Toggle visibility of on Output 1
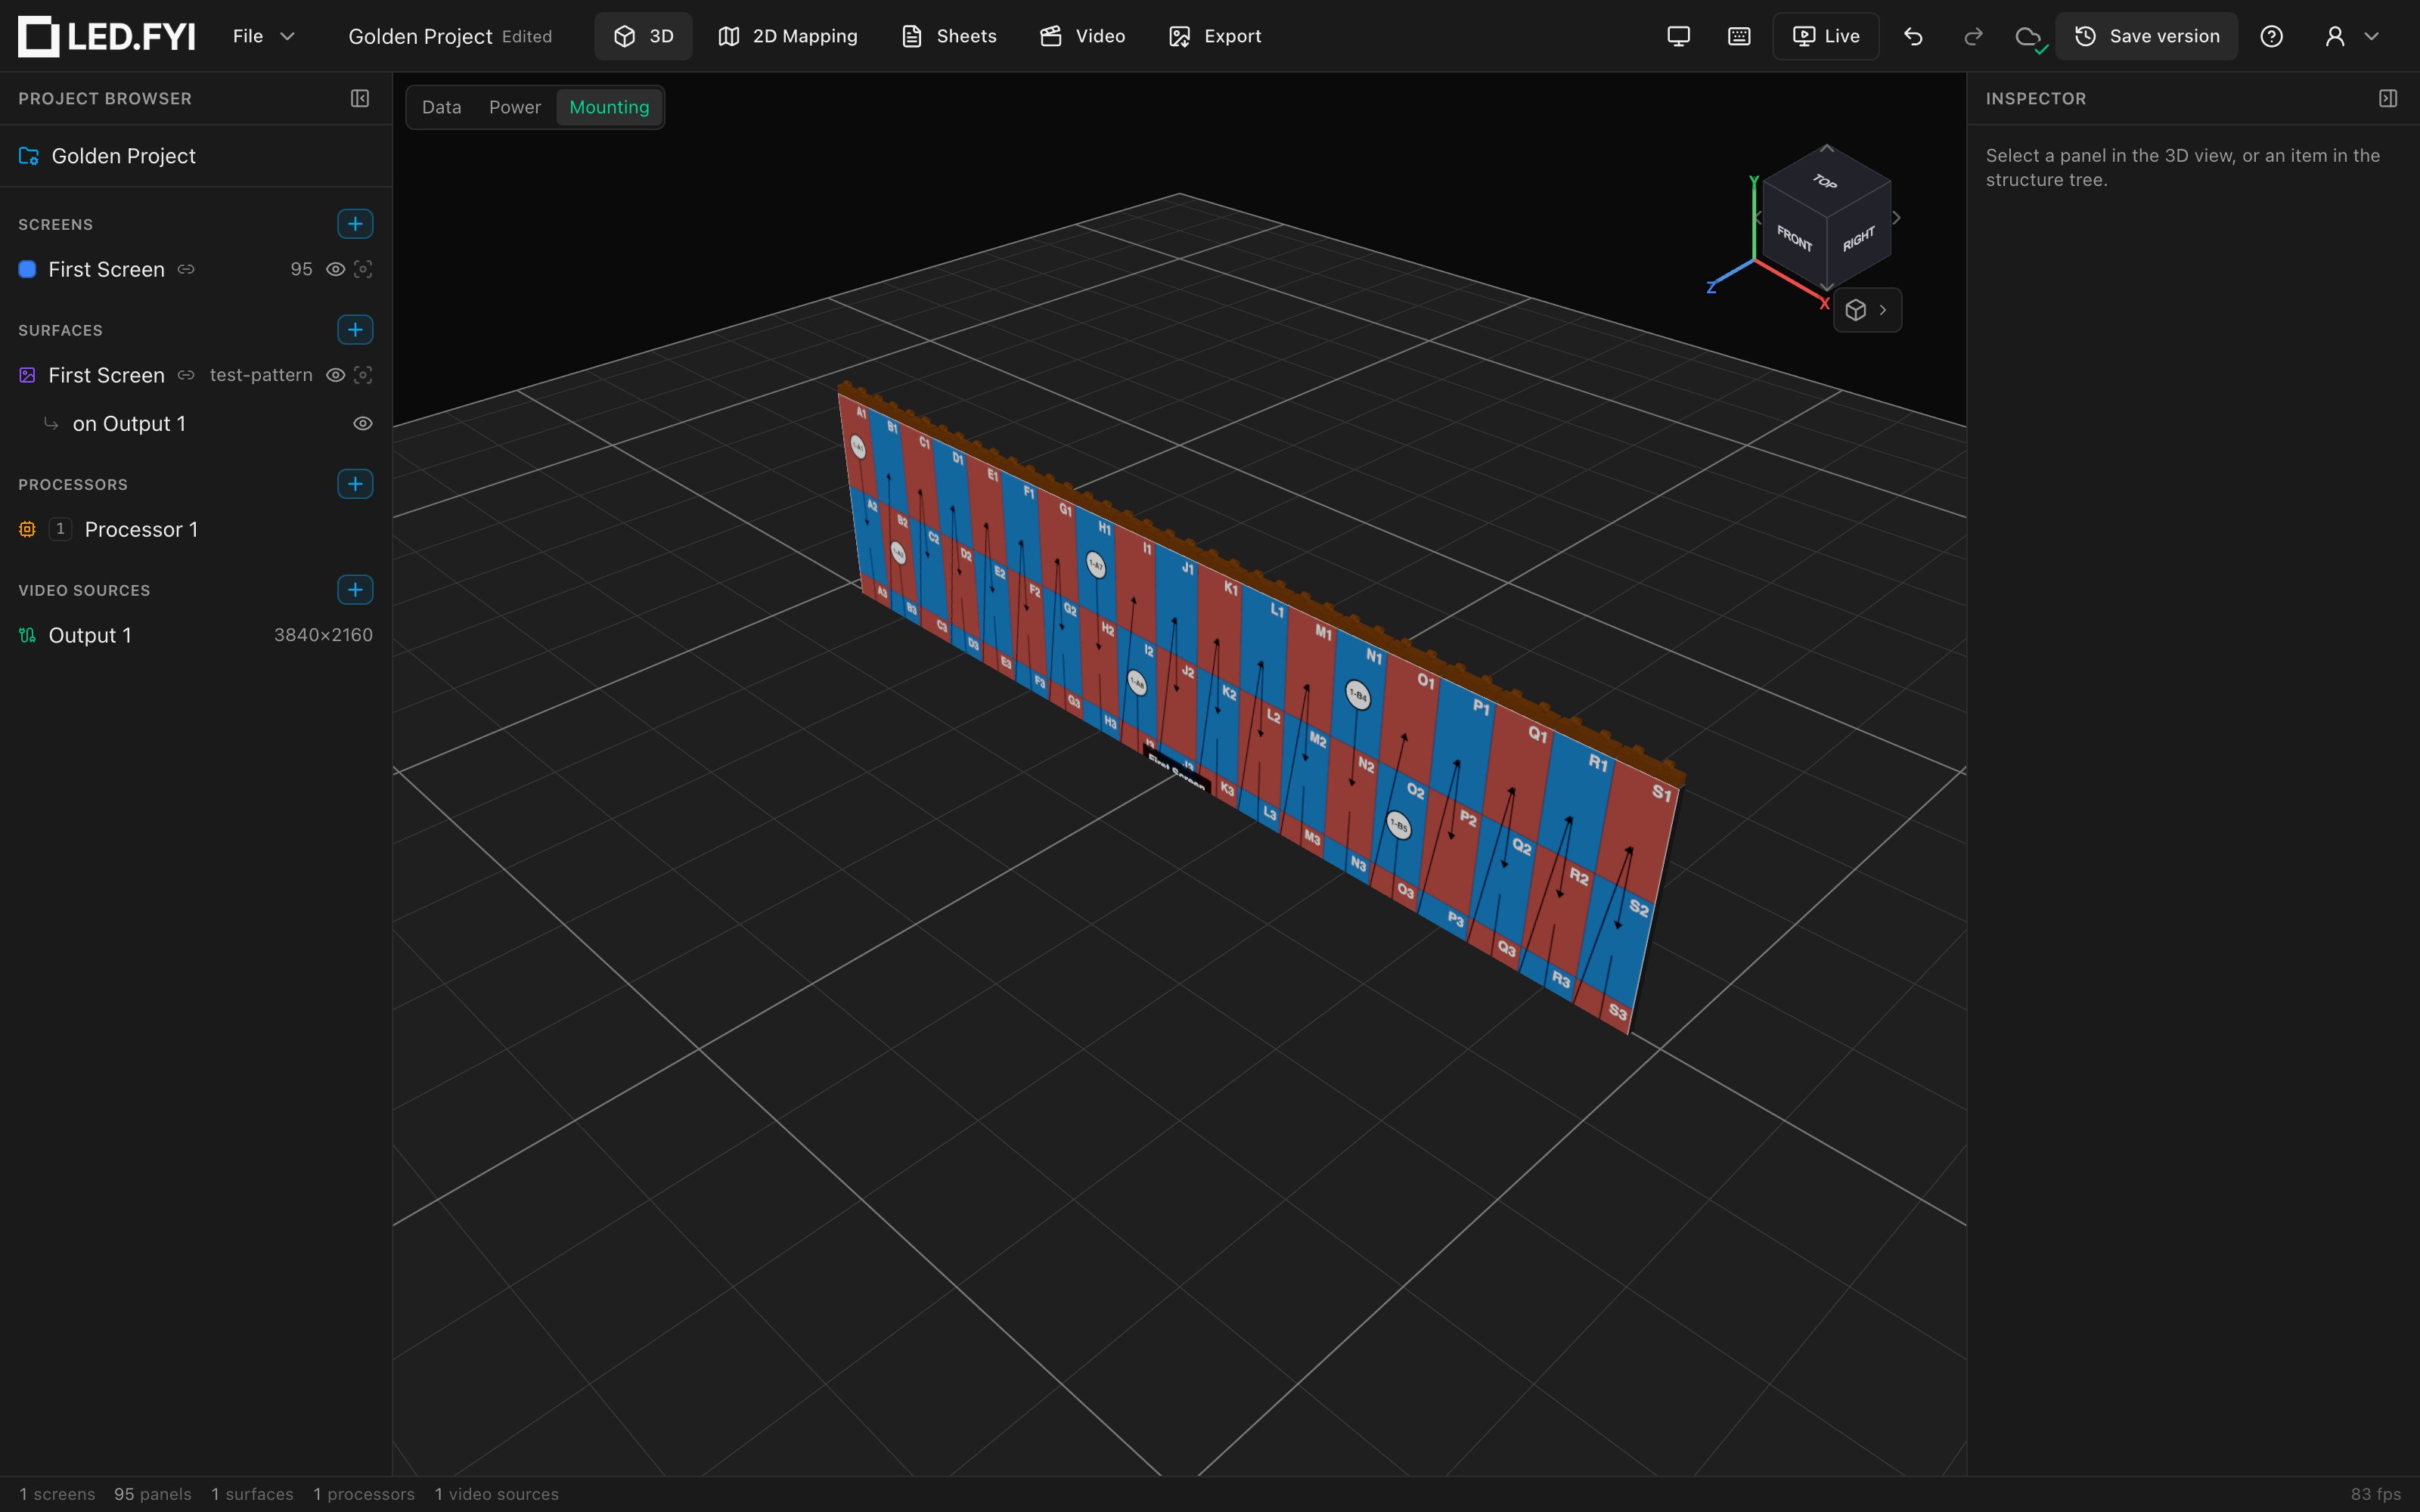 tap(363, 424)
